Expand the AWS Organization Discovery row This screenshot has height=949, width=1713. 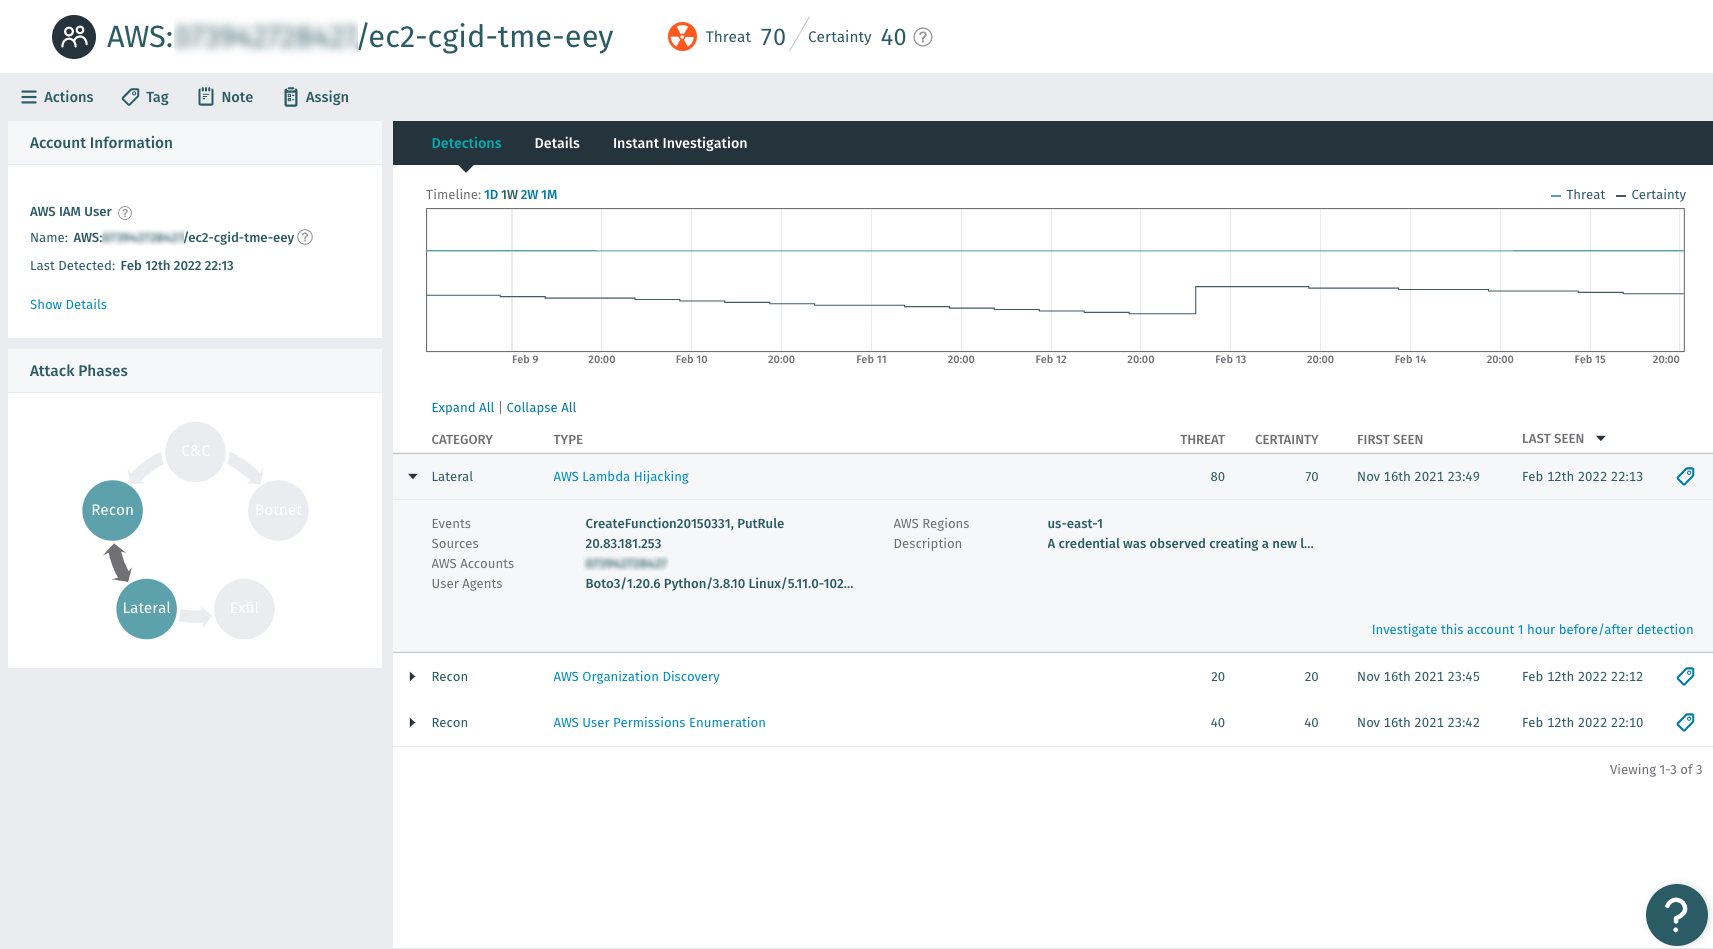click(412, 677)
